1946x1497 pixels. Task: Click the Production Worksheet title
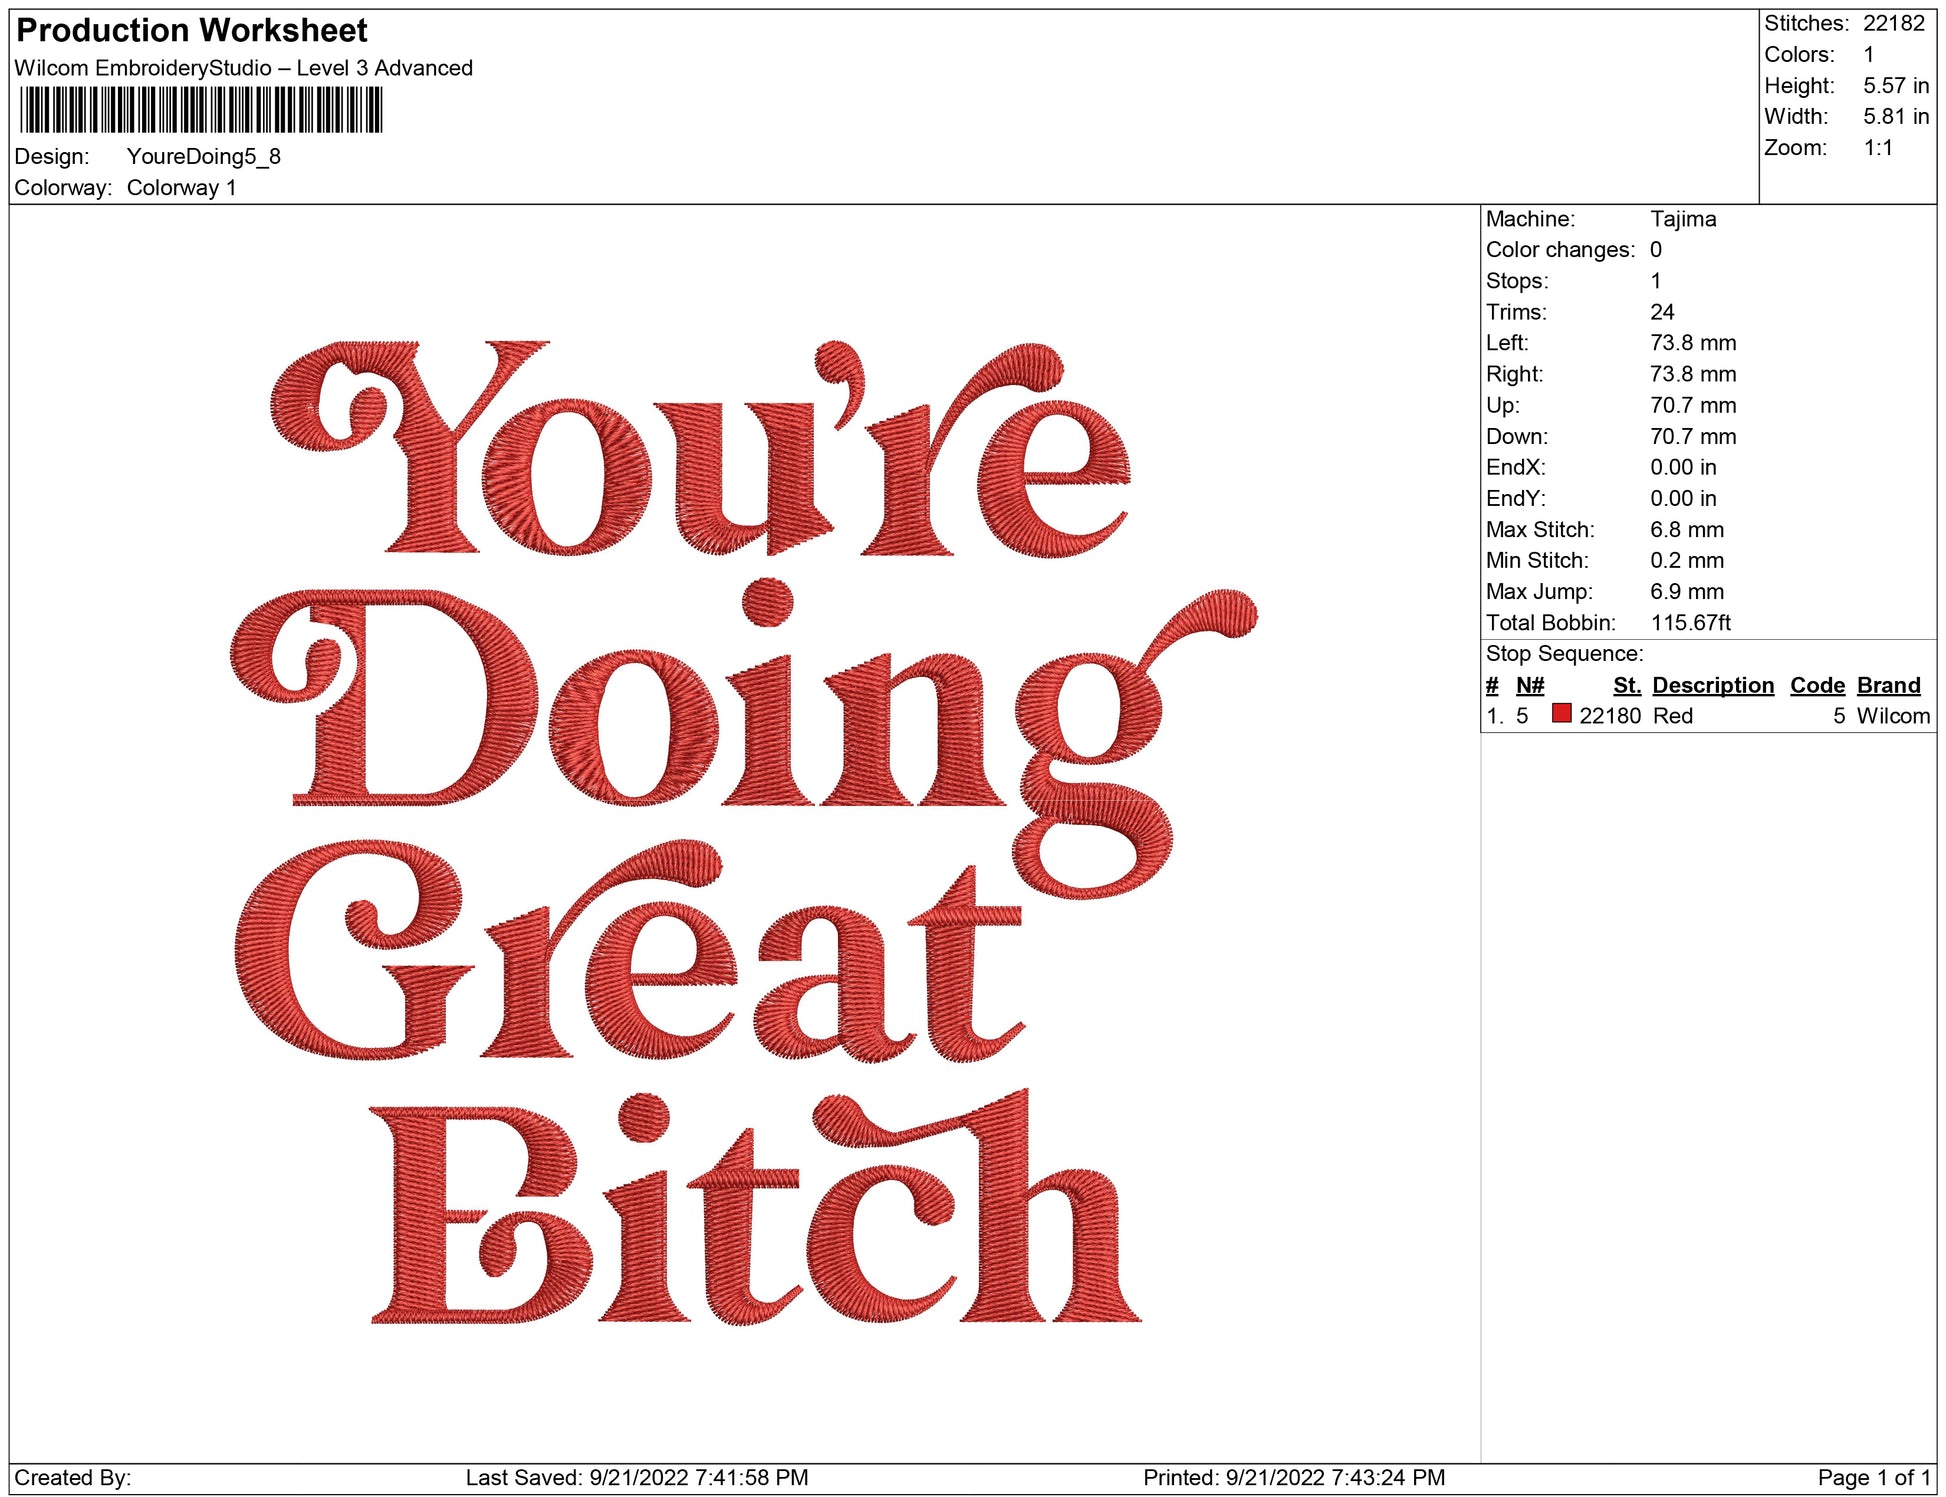tap(192, 30)
